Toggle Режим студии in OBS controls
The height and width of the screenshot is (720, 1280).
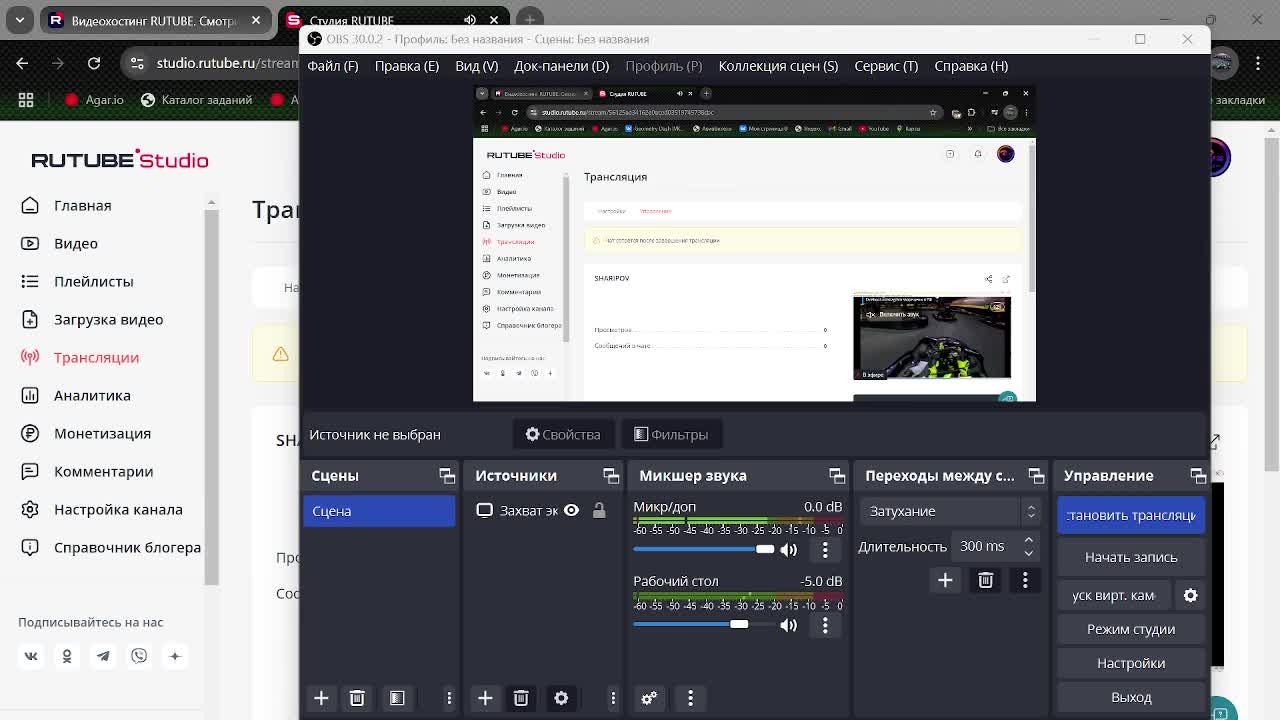tap(1131, 629)
